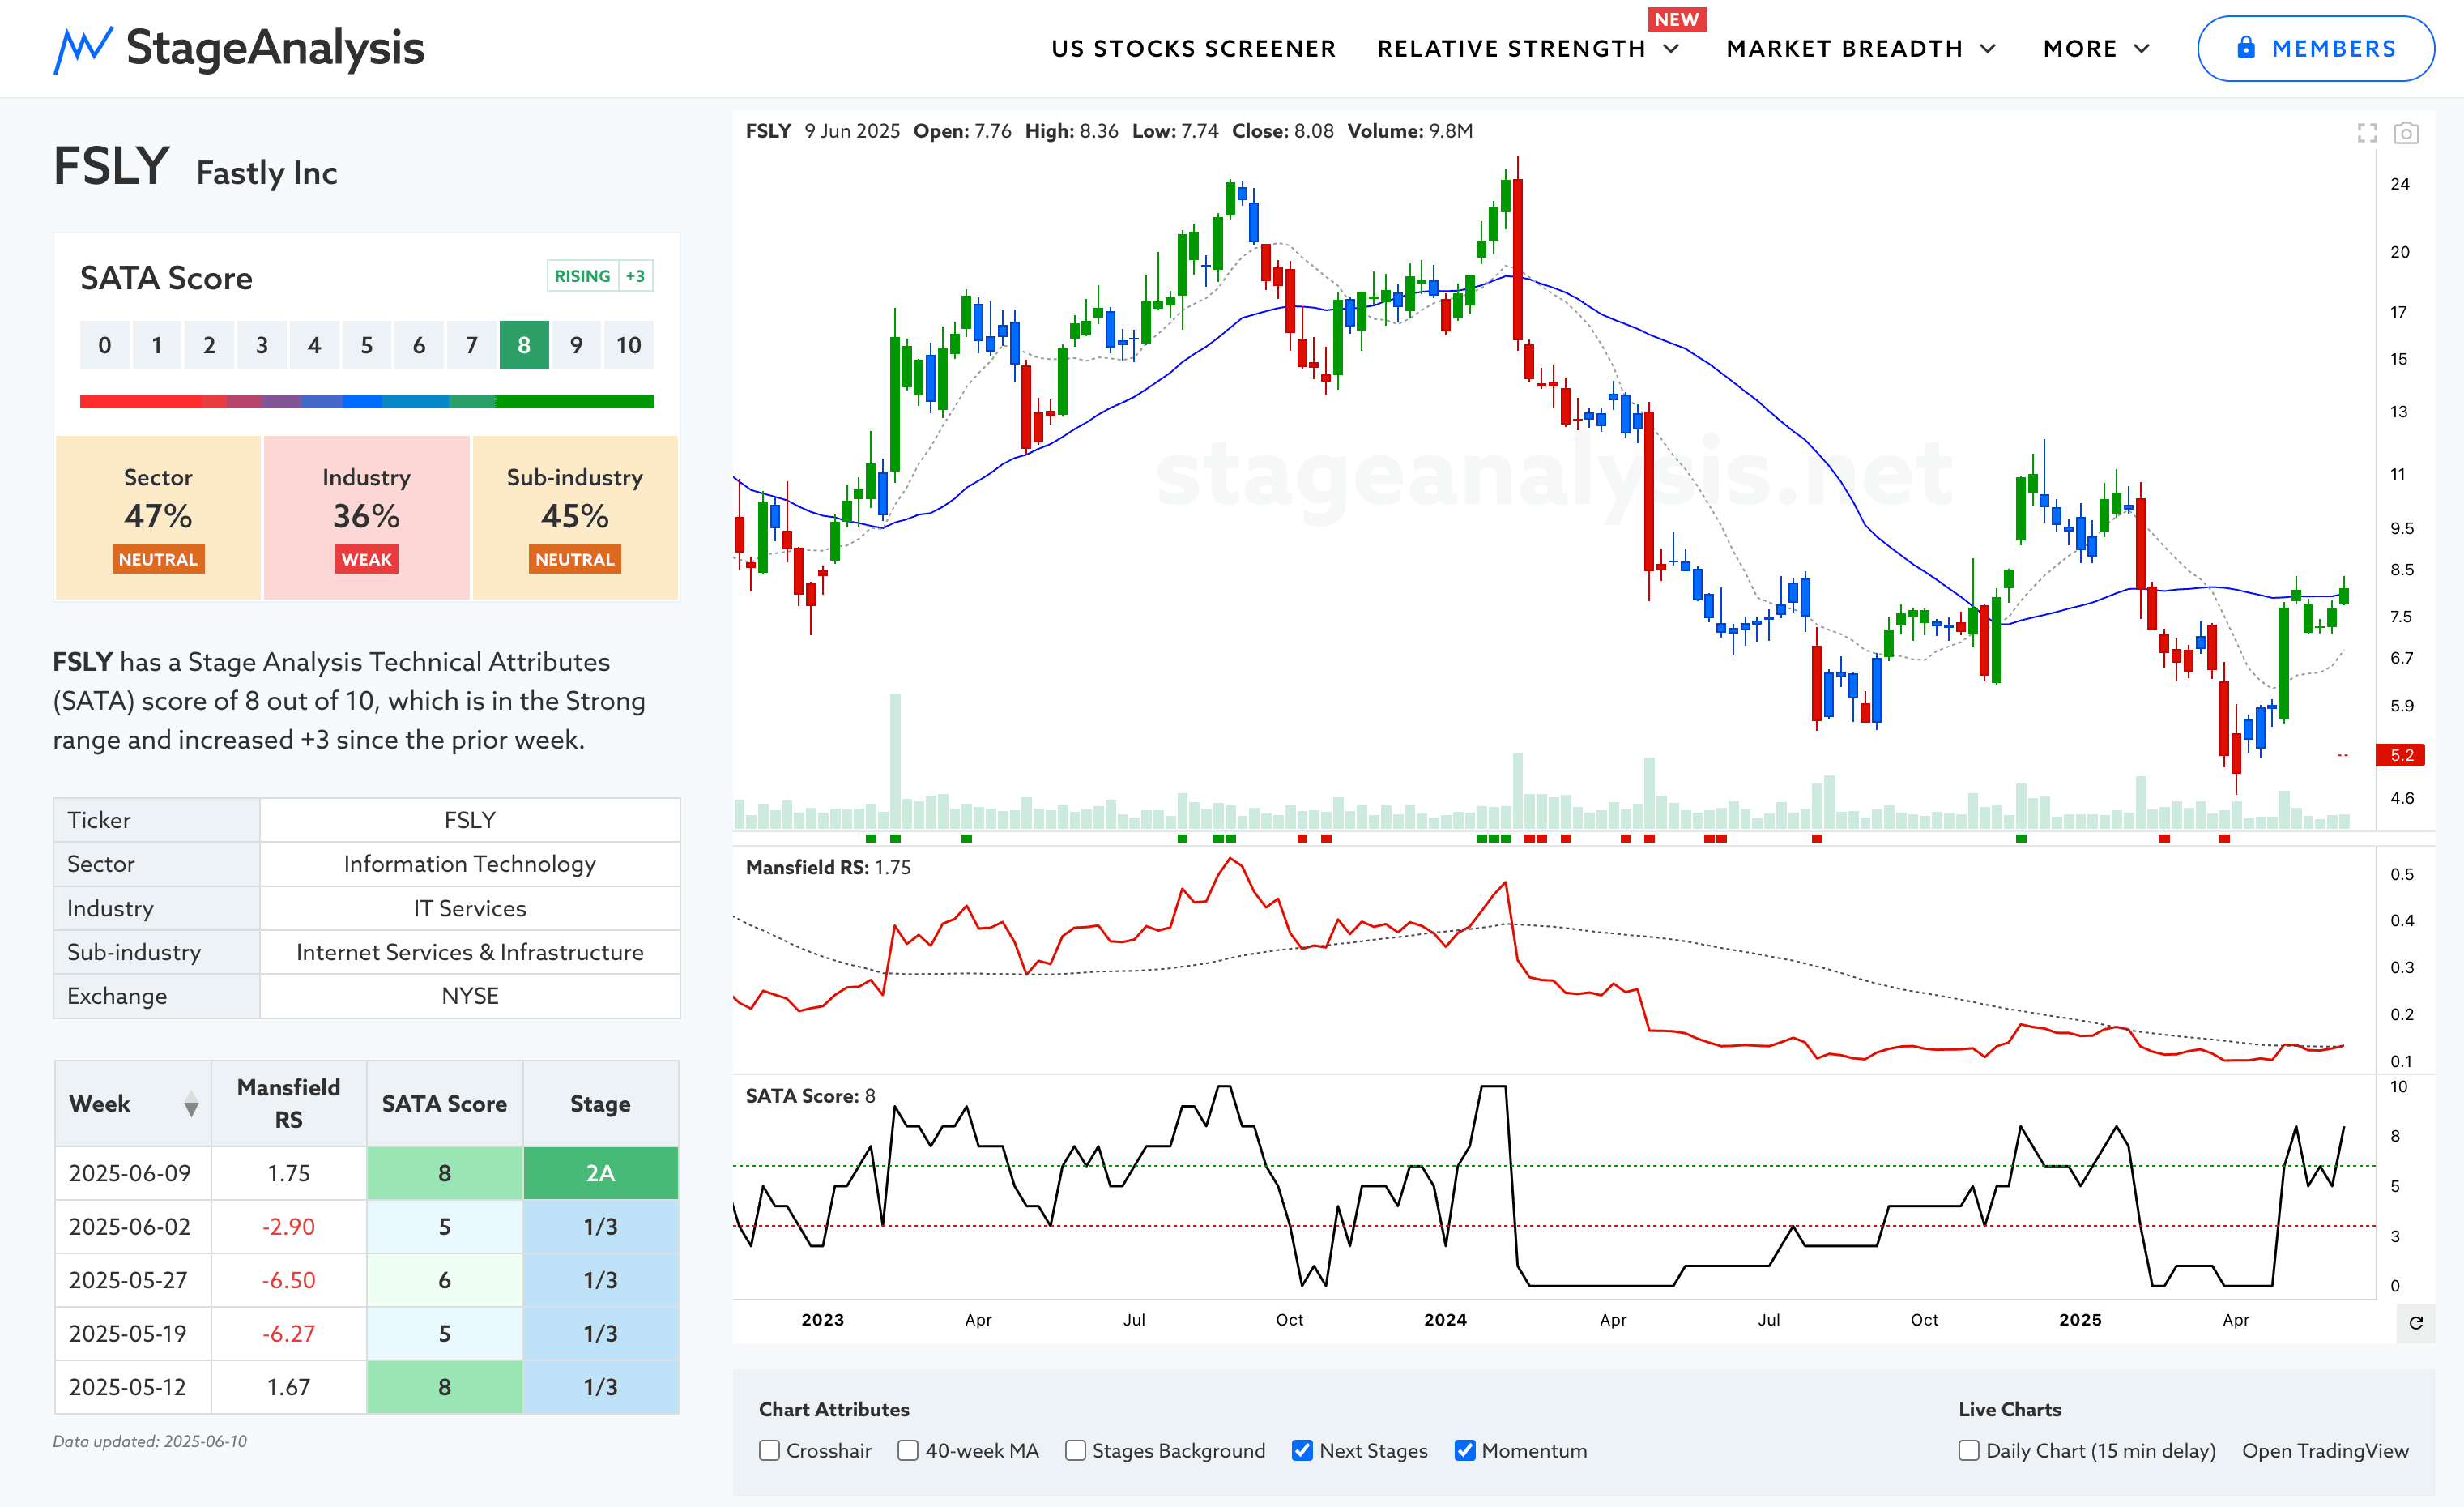This screenshot has width=2464, height=1507.
Task: Click NYSE exchange cell
Action: [x=469, y=996]
